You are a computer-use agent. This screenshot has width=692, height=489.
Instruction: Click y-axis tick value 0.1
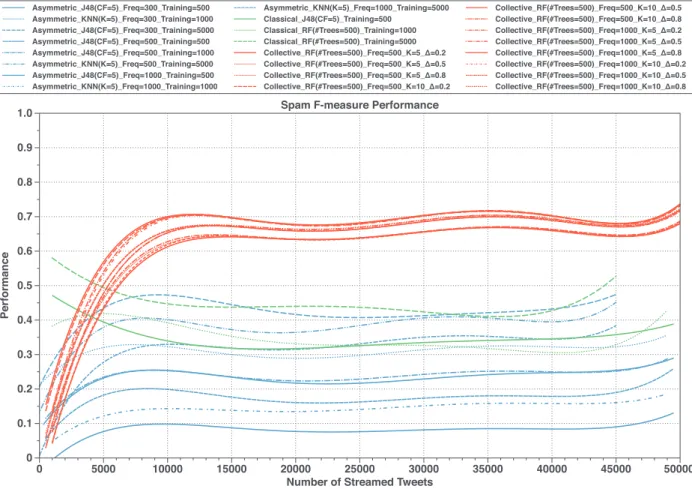click(25, 423)
